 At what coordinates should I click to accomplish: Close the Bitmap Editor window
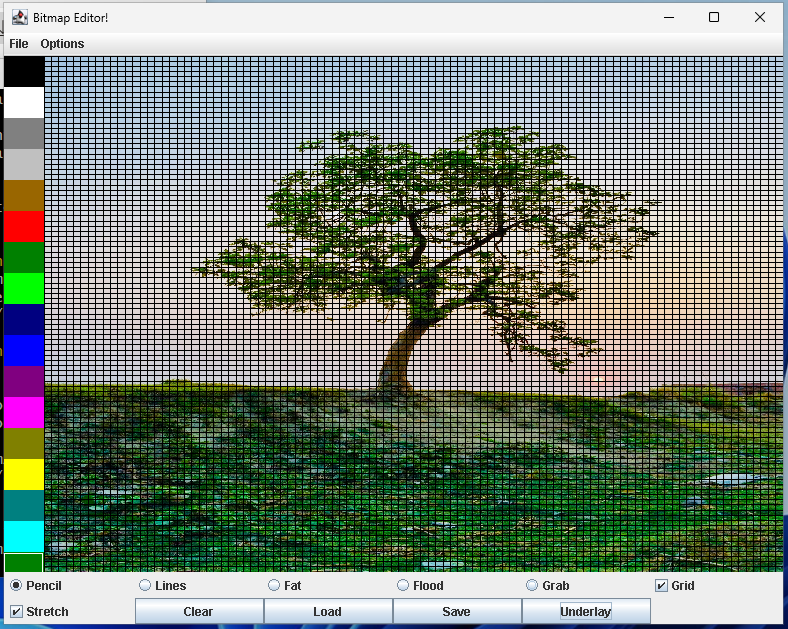click(x=760, y=18)
